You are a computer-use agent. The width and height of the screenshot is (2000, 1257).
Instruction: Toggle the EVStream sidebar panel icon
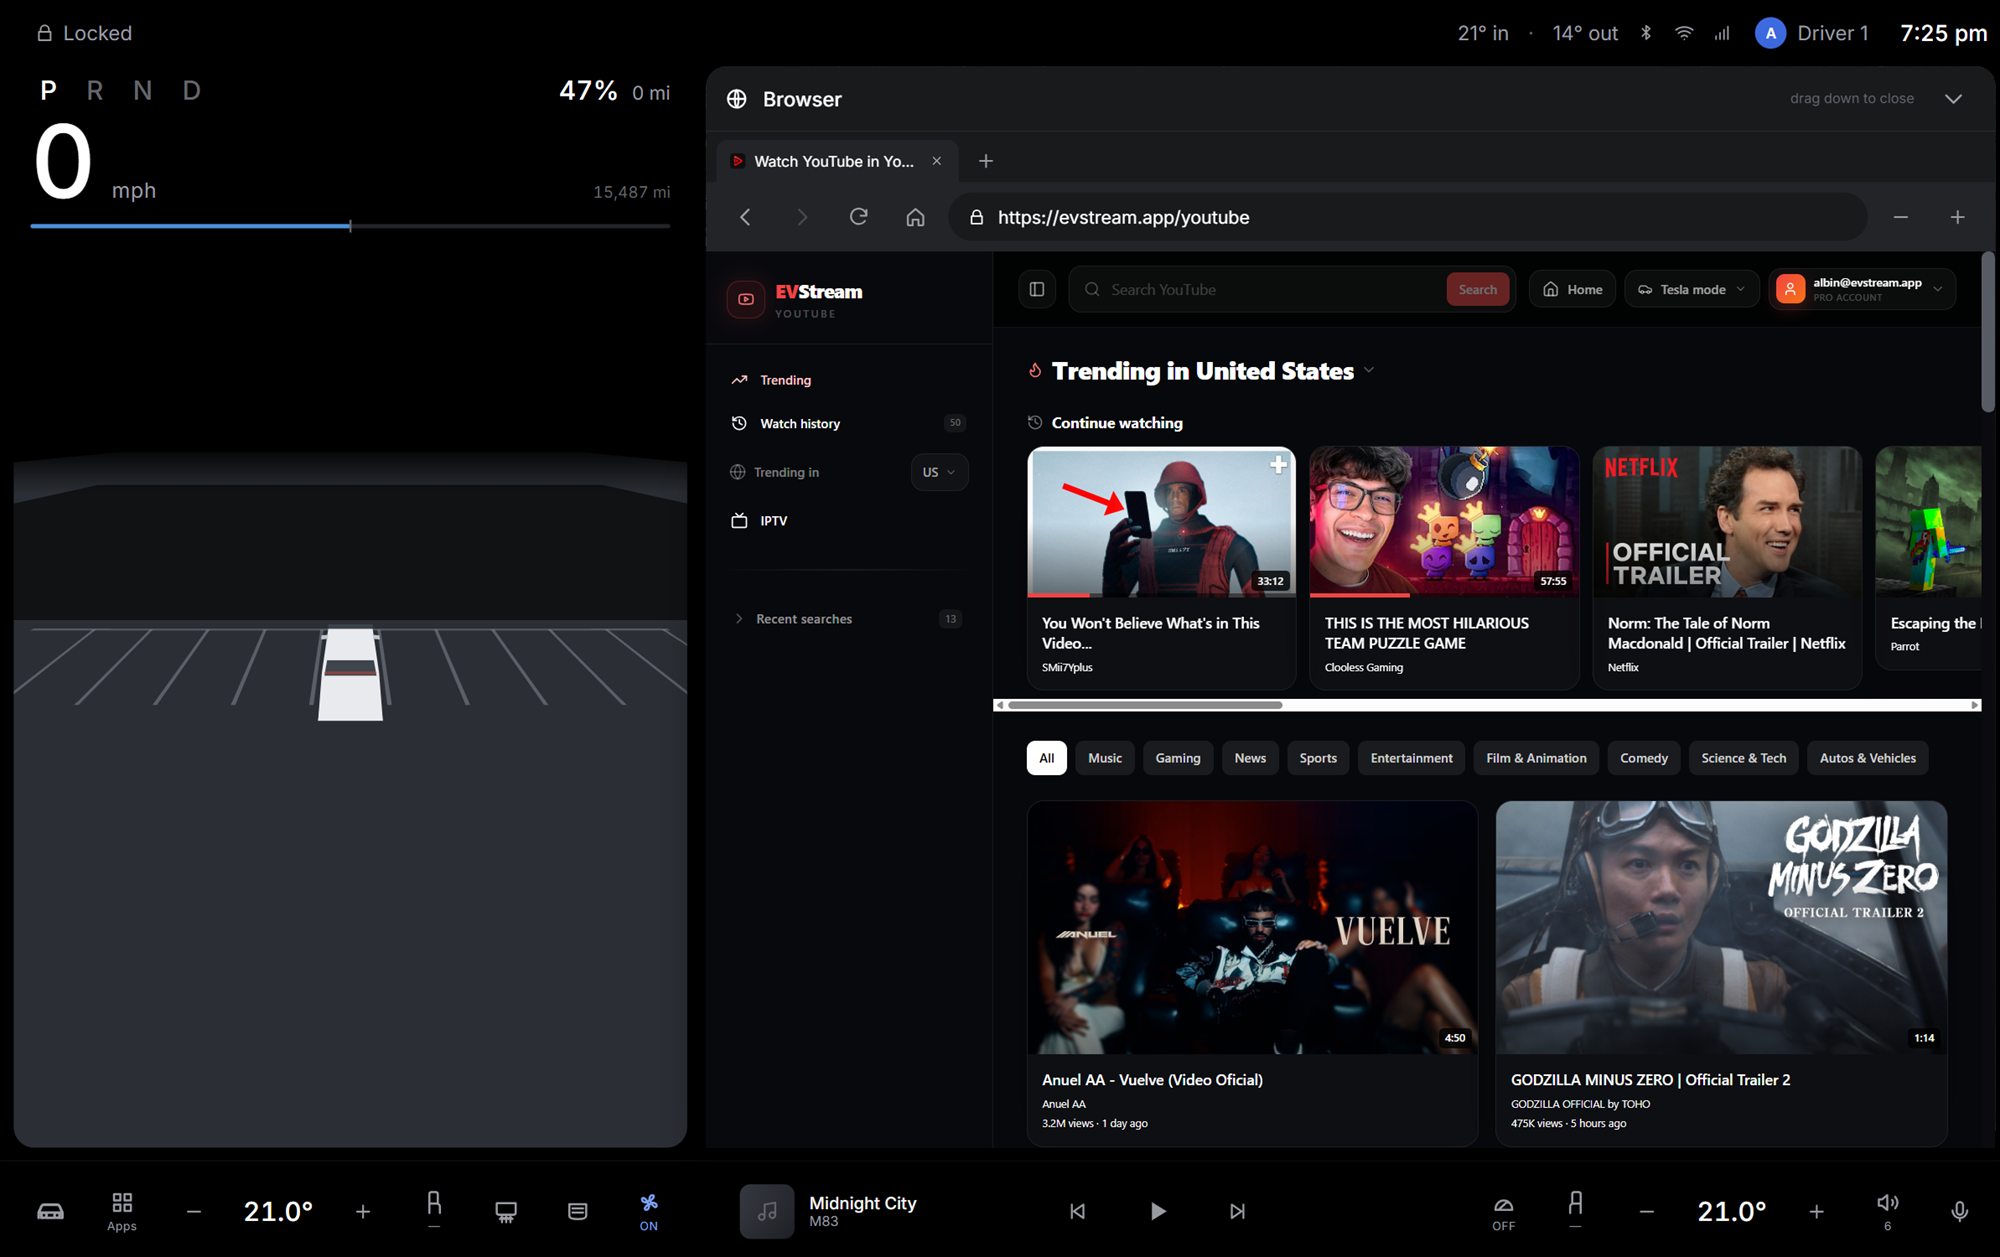[1037, 289]
